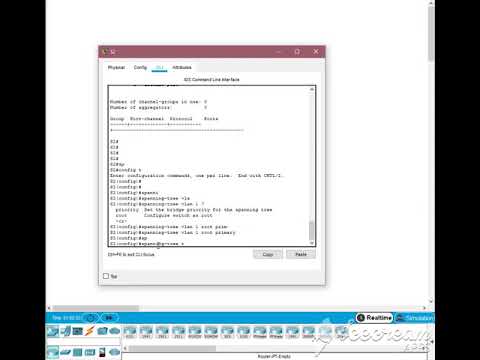
Task: Click the 'root Configure switch as root' help line
Action: tap(164, 216)
